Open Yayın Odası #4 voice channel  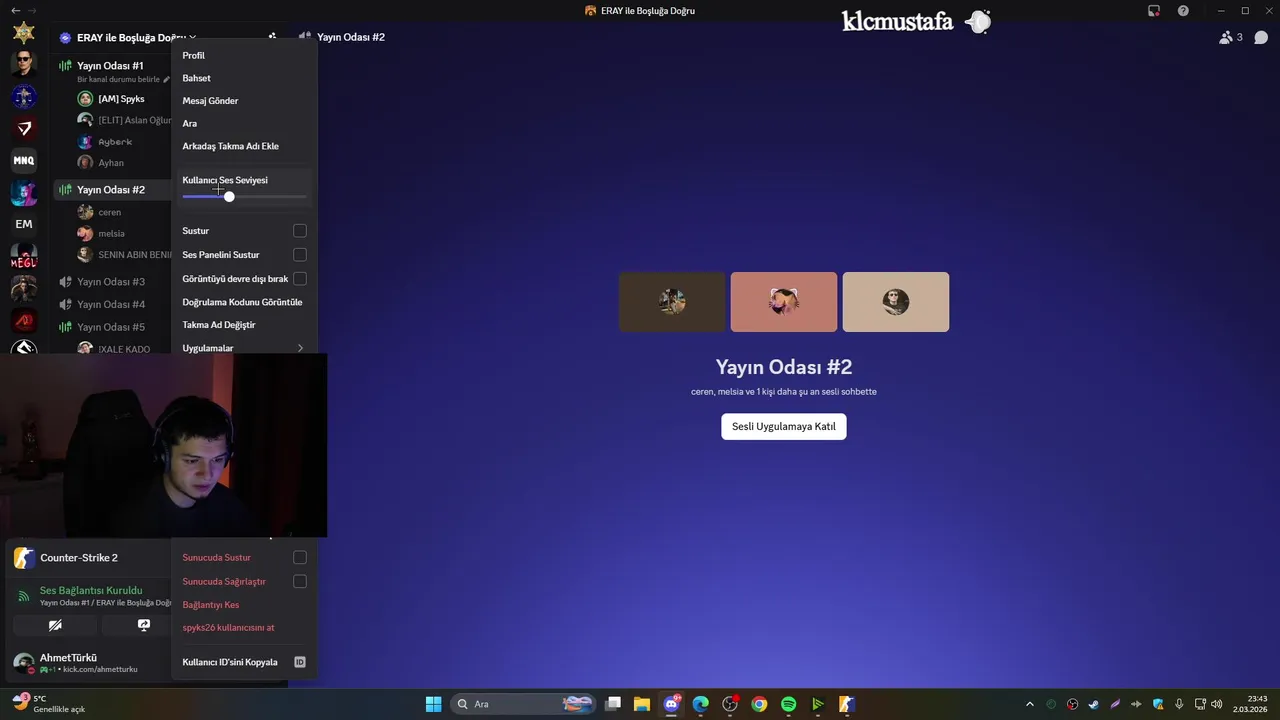(x=112, y=304)
